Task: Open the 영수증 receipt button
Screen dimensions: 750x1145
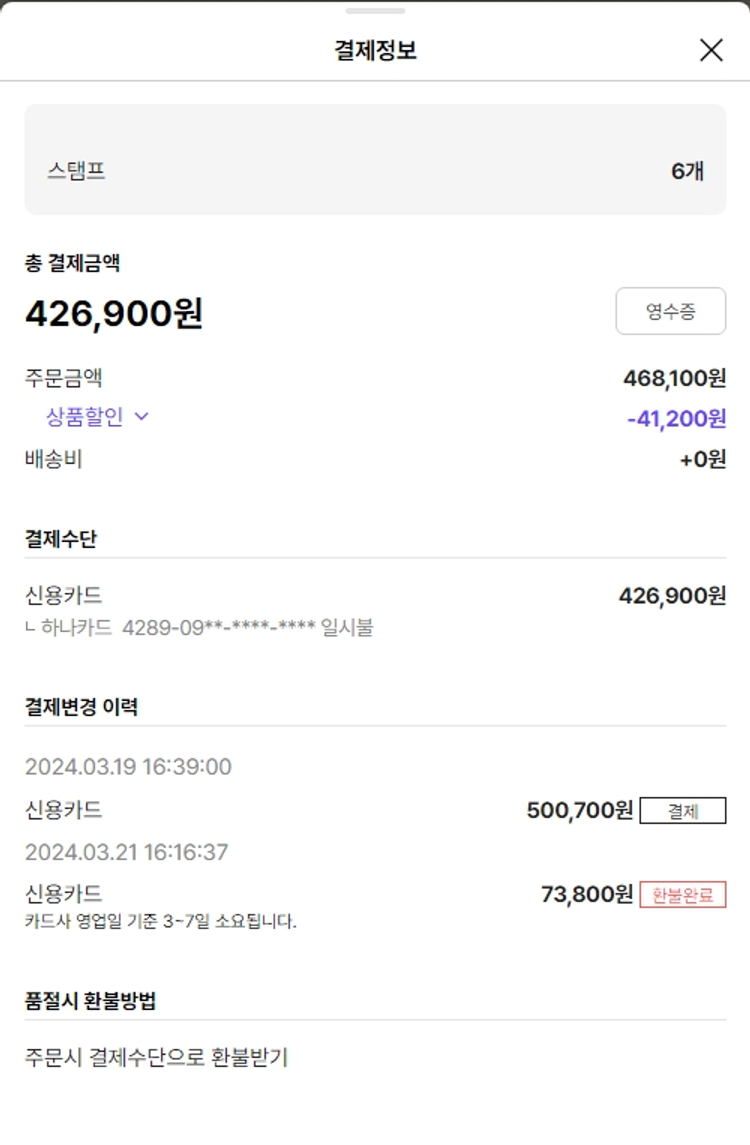Action: click(670, 312)
